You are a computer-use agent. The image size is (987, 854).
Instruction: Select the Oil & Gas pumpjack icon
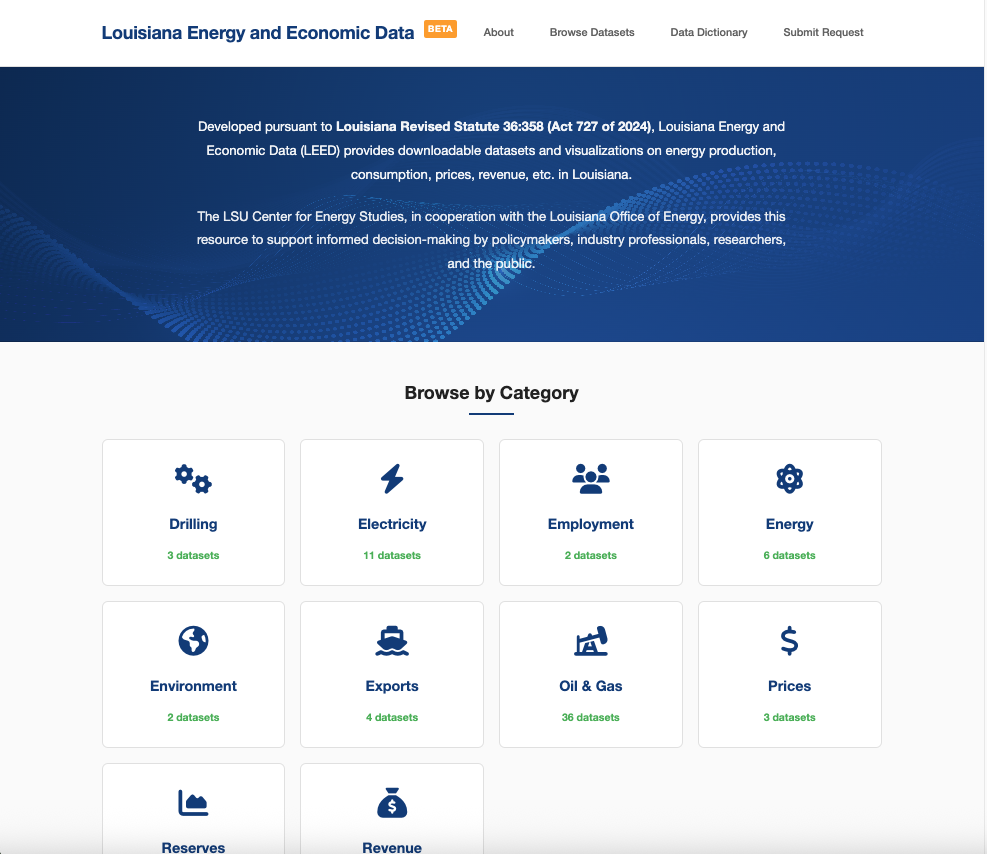(x=590, y=641)
